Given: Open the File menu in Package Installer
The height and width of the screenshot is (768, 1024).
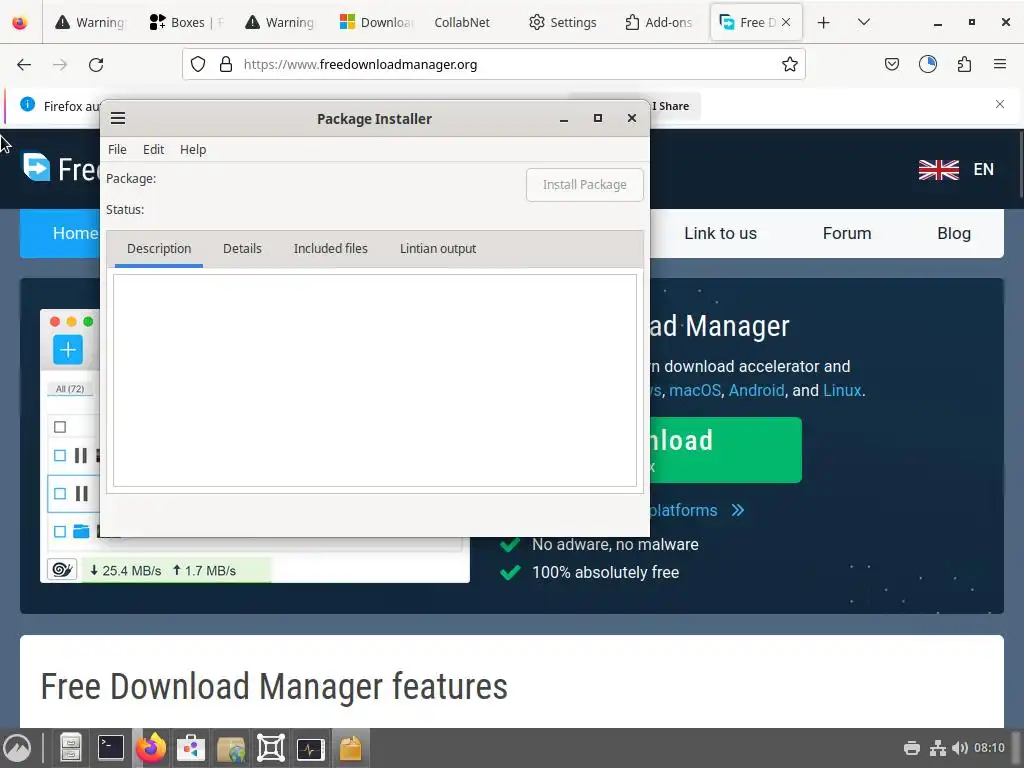Looking at the screenshot, I should tap(117, 150).
